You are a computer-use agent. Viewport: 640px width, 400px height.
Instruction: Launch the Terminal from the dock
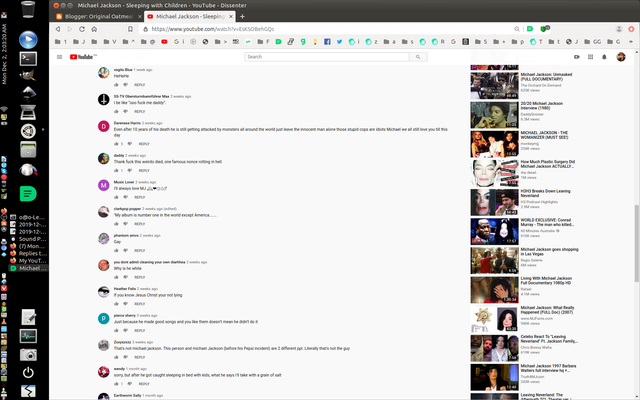pos(28,58)
